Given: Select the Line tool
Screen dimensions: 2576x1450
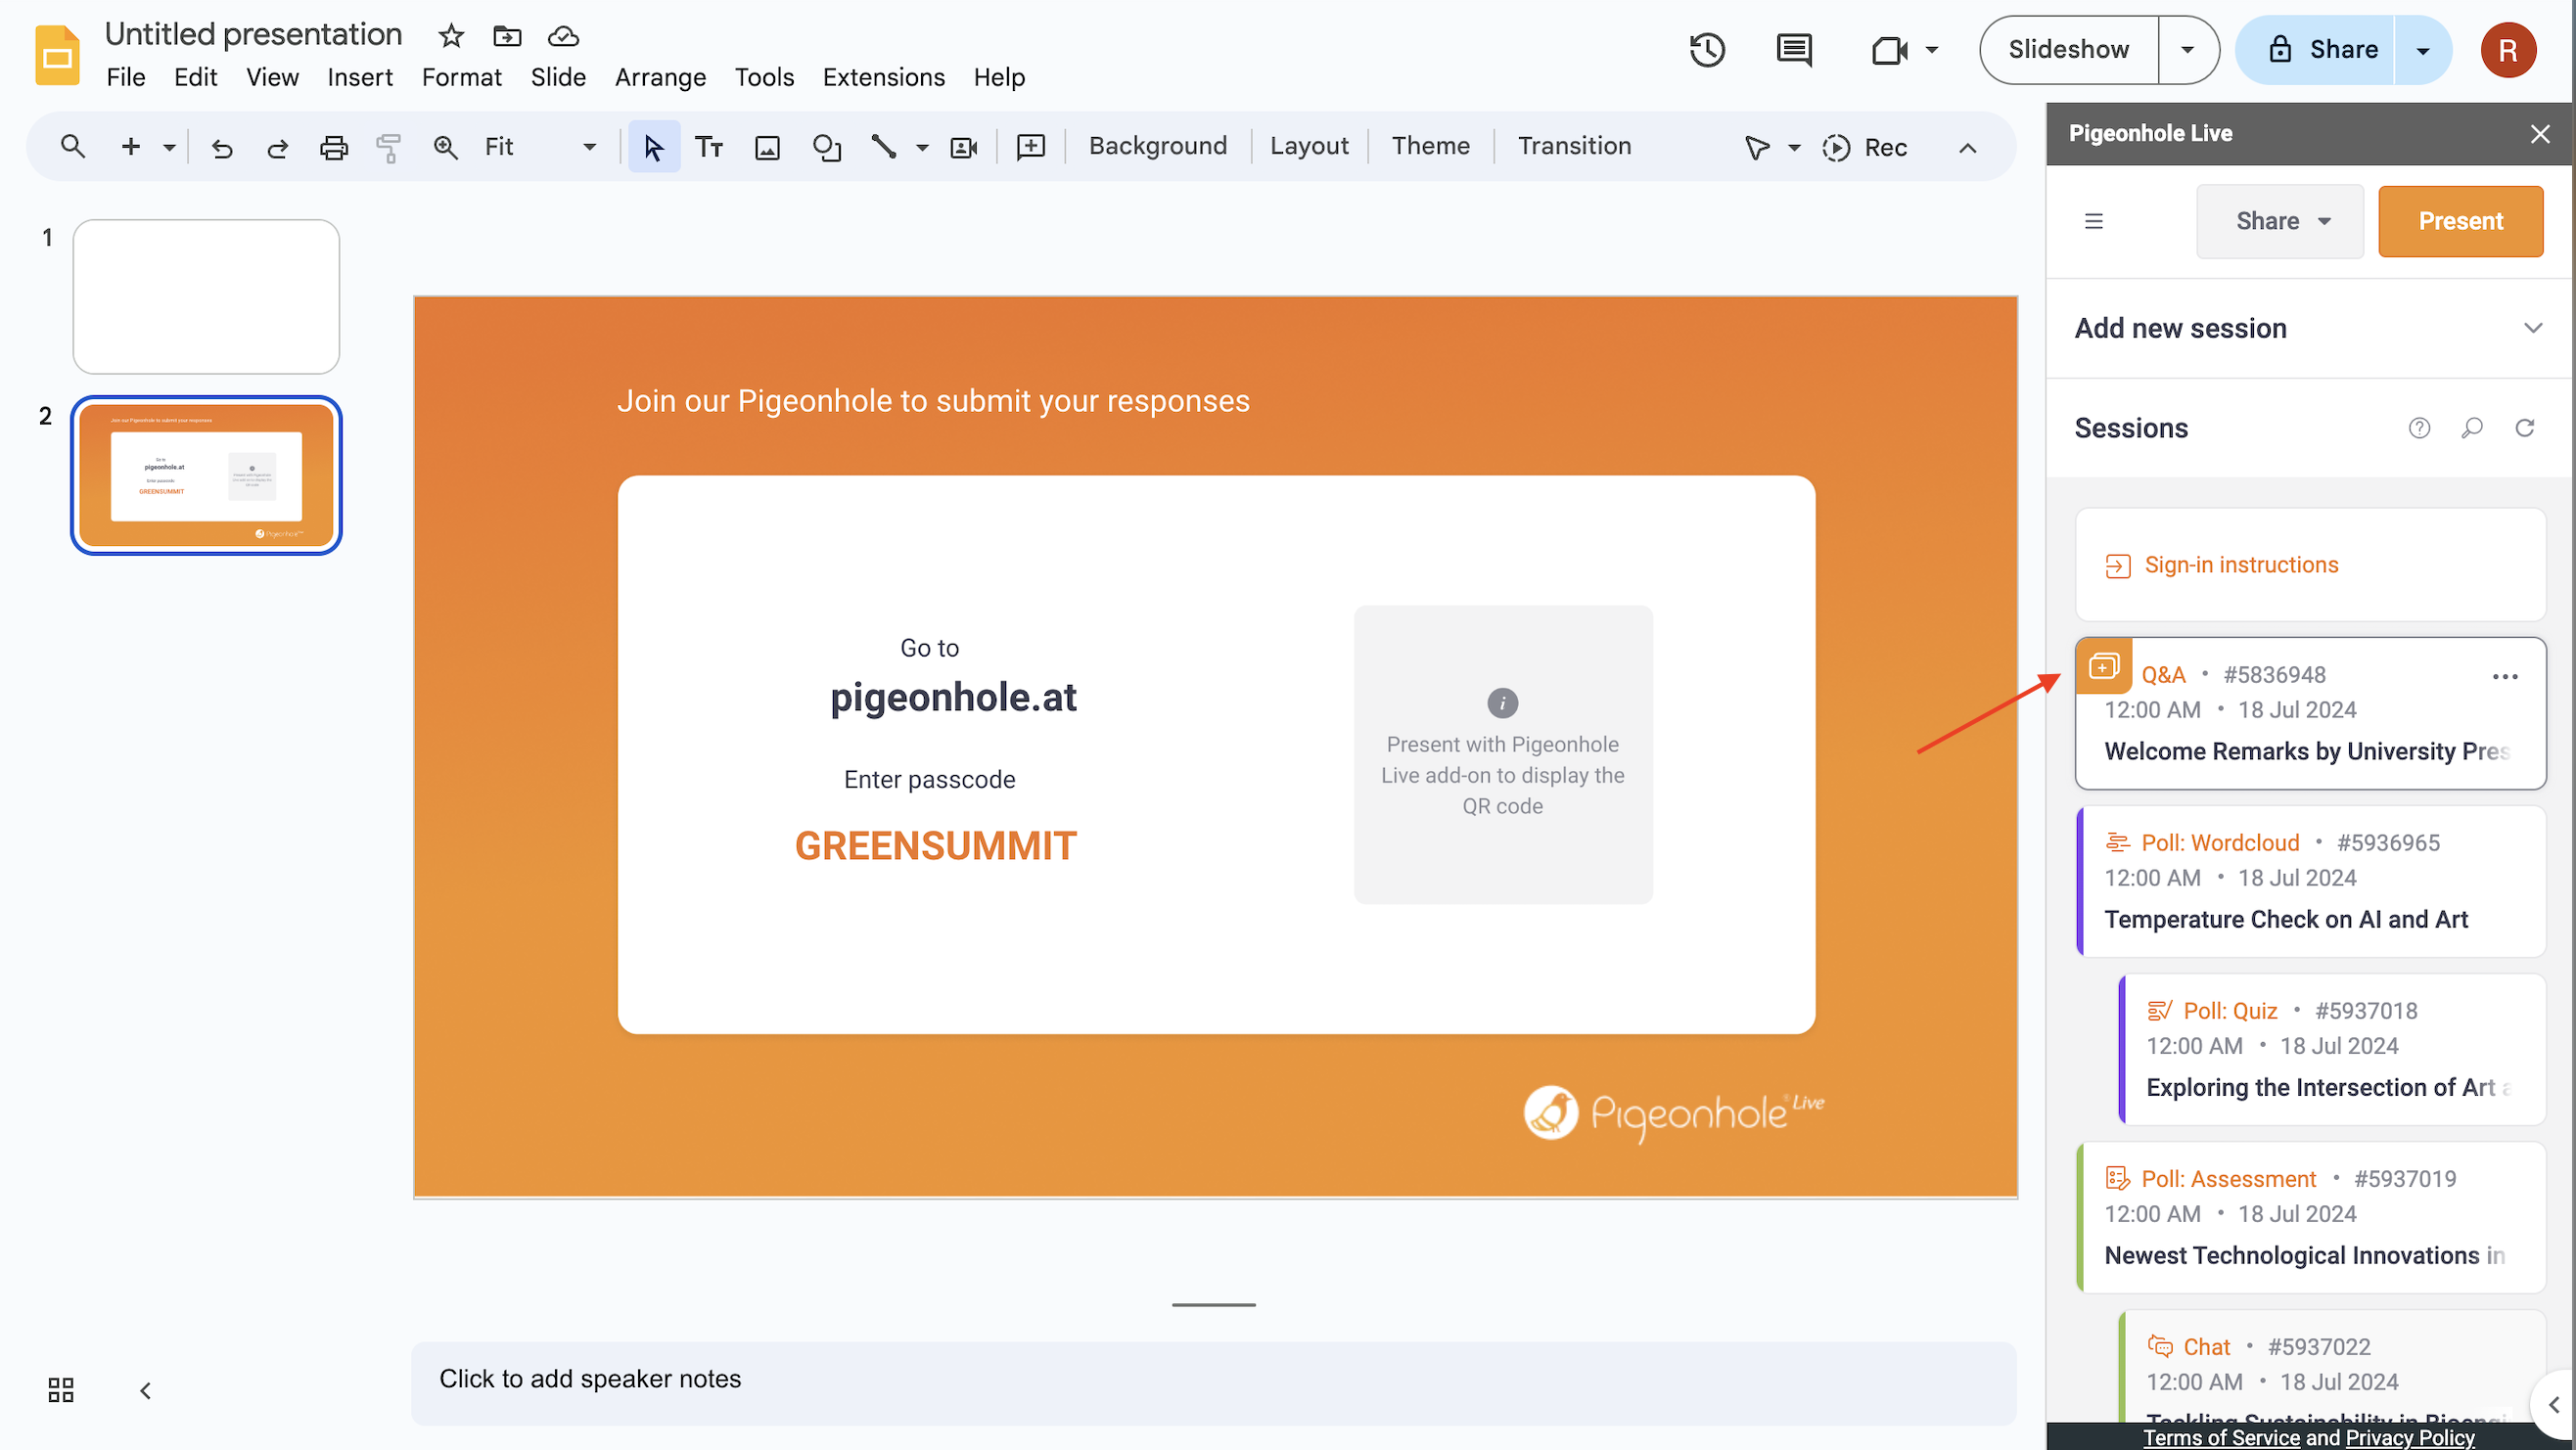Looking at the screenshot, I should 883,147.
